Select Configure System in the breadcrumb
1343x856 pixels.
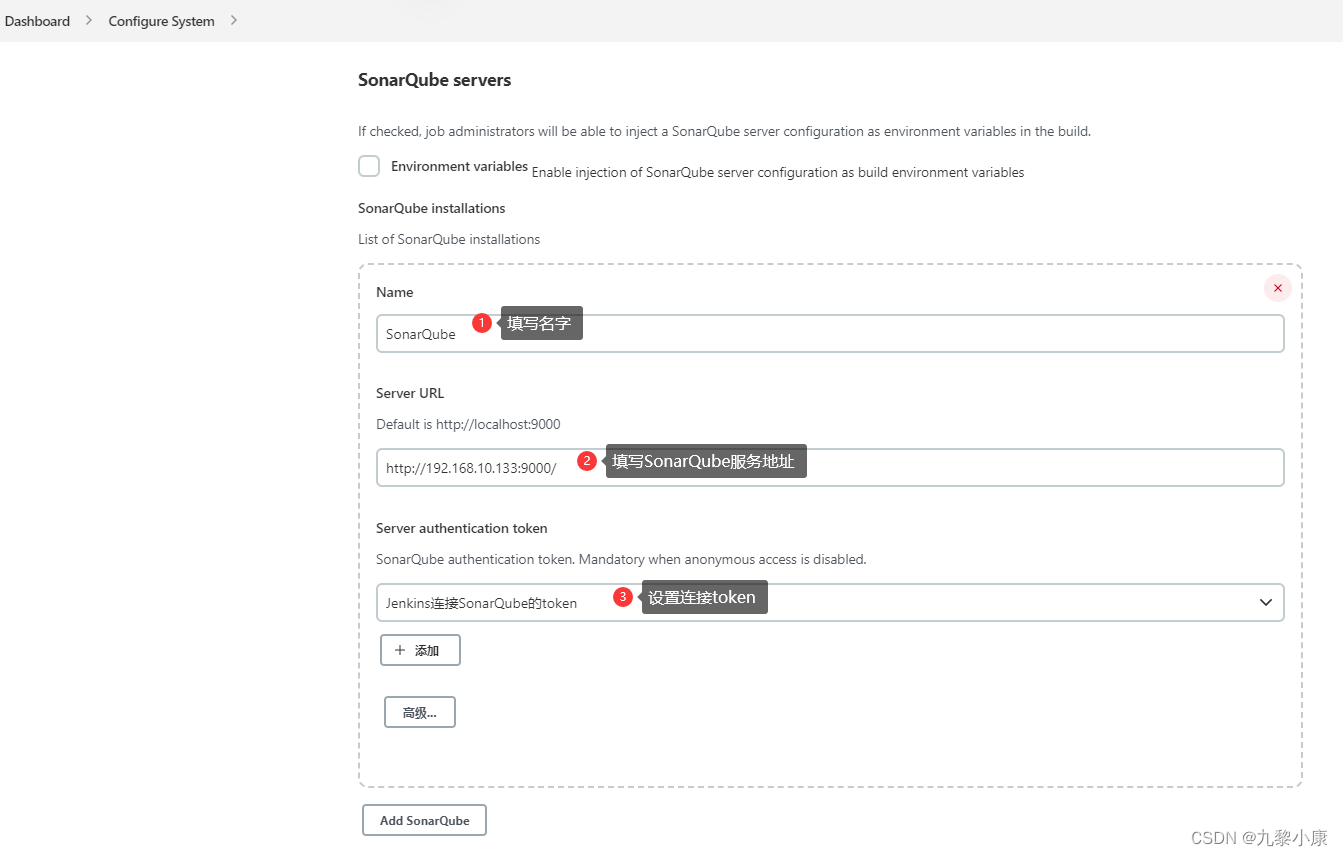point(161,20)
